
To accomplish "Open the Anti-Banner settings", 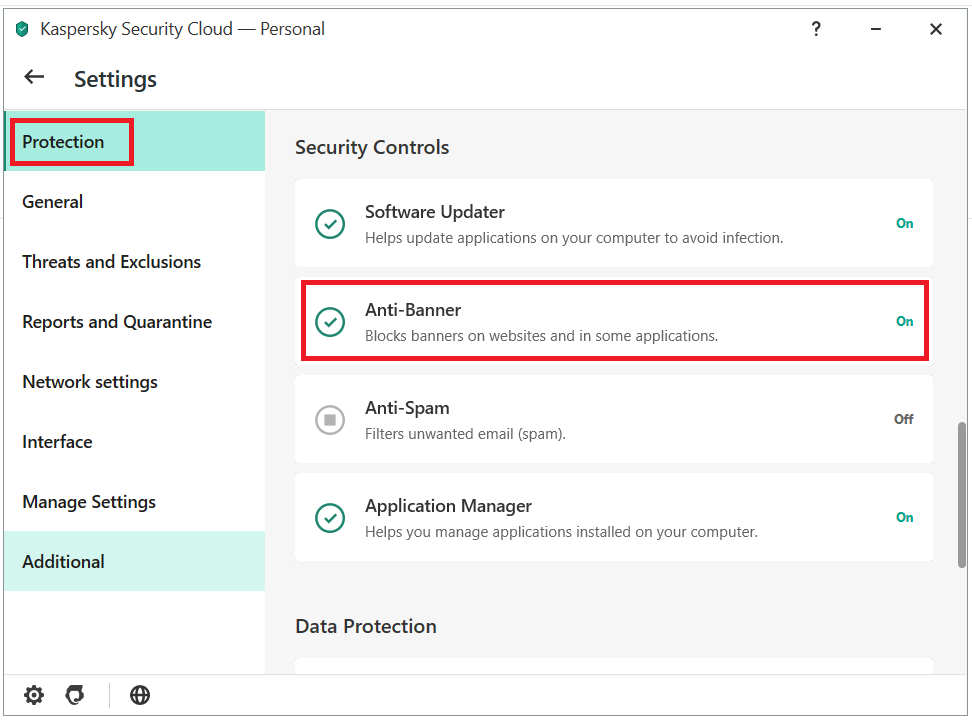I will [614, 321].
